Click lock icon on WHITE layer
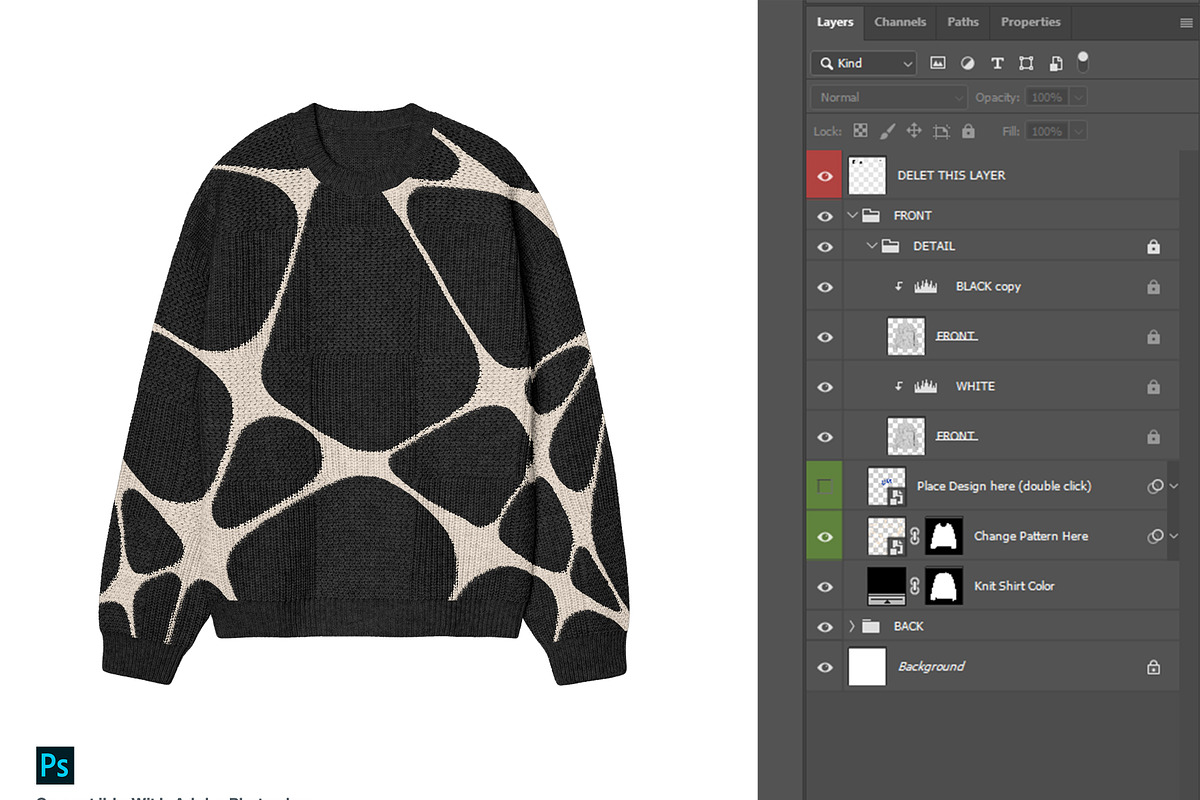1200x800 pixels. pos(1153,387)
